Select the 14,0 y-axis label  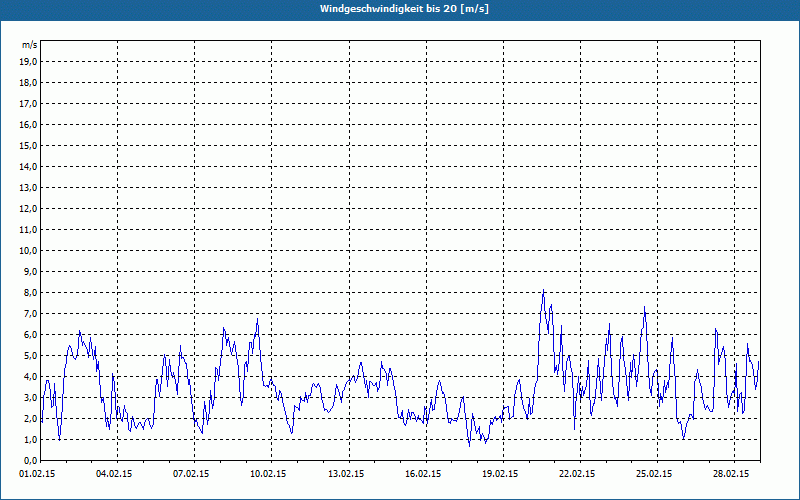point(29,166)
